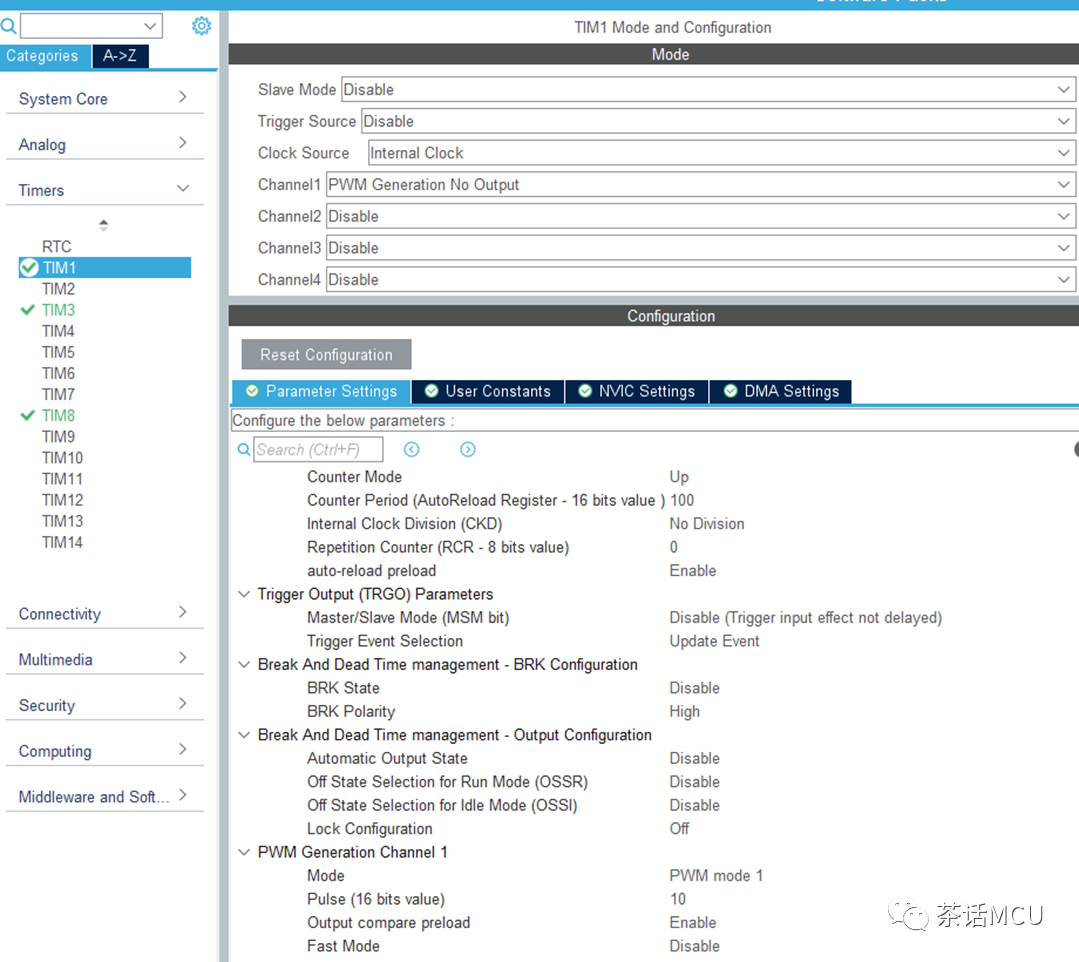Click the parameter Search (Ctrl+F) field
The height and width of the screenshot is (962, 1079).
318,450
